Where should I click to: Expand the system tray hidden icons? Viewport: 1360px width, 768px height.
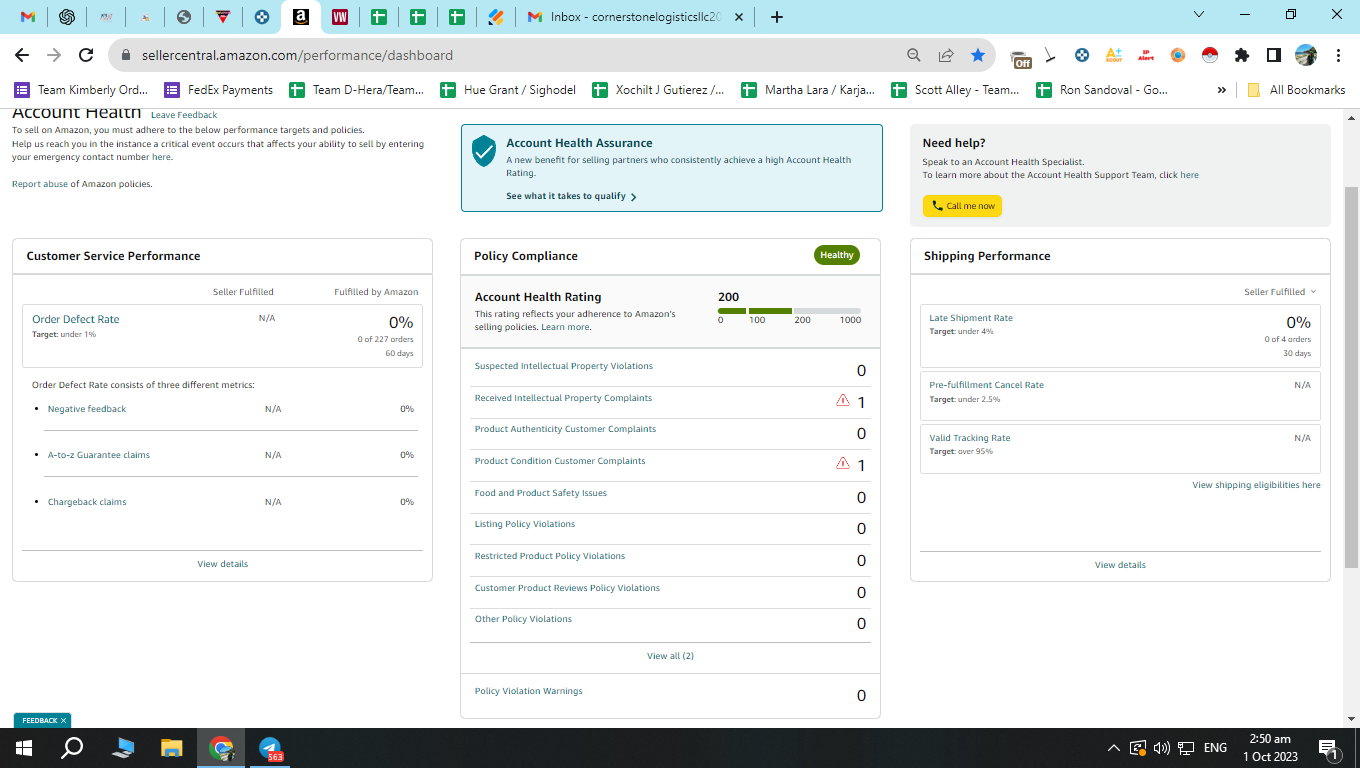1114,748
